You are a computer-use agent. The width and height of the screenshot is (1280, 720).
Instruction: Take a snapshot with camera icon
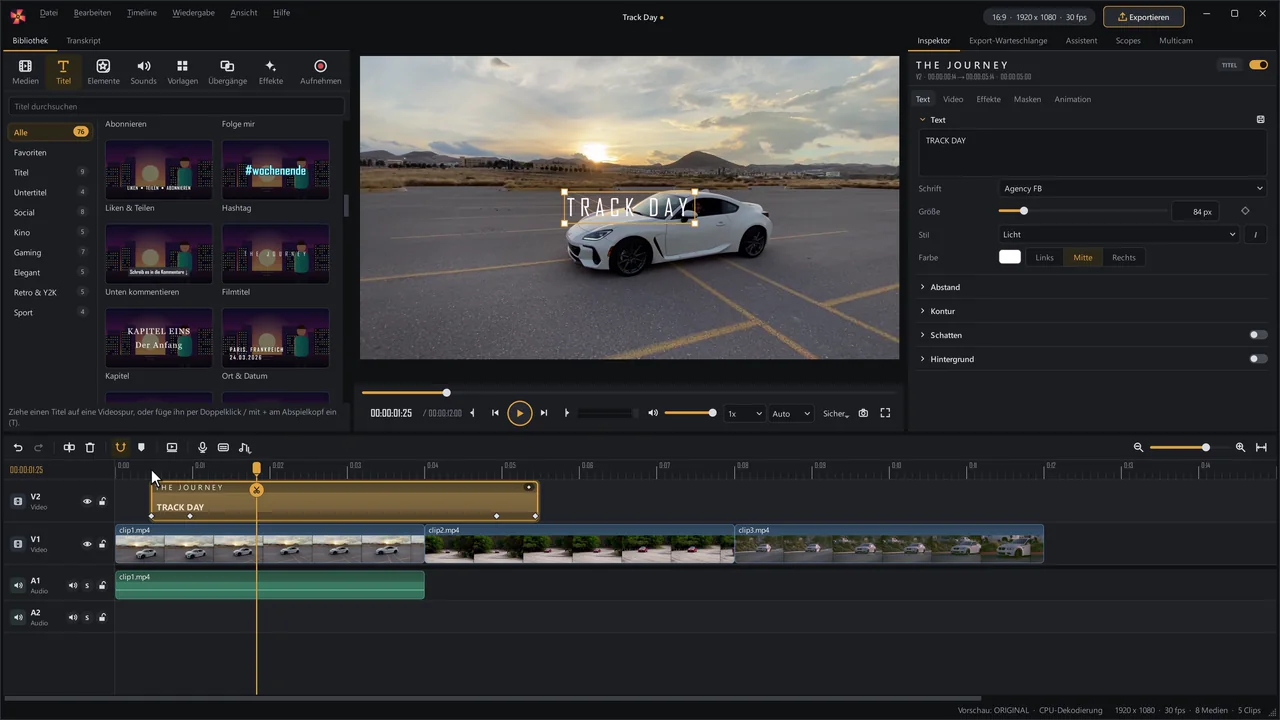(x=863, y=413)
